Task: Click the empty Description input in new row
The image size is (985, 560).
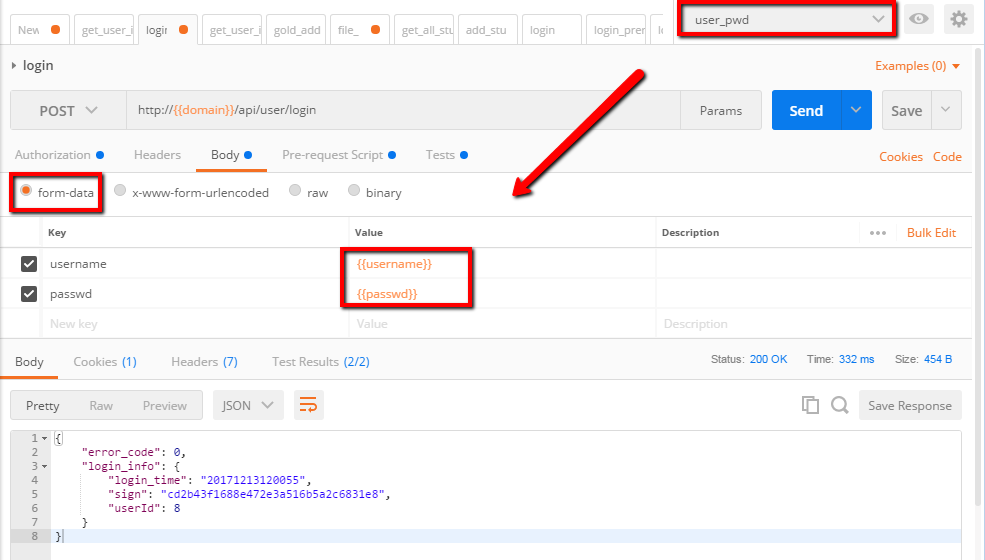Action: tap(813, 324)
